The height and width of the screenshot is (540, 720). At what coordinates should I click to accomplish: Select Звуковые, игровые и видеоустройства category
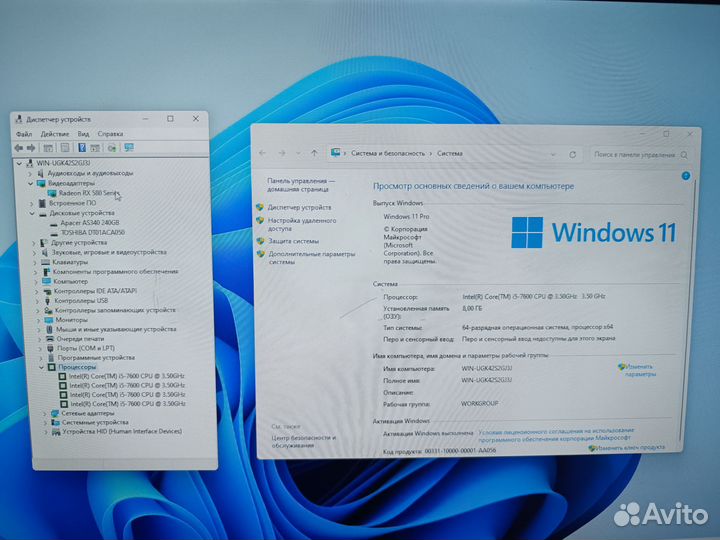(x=109, y=252)
